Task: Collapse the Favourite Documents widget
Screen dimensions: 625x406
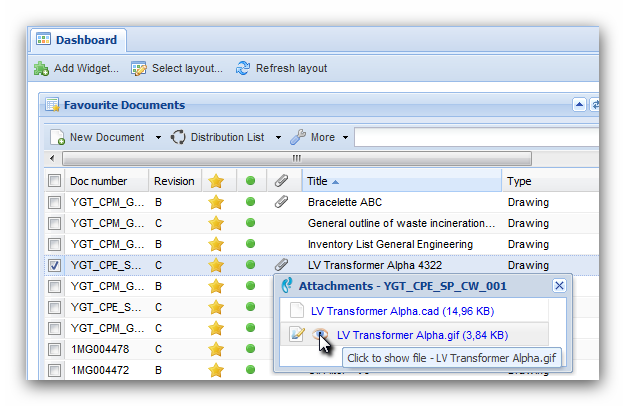Action: [579, 105]
